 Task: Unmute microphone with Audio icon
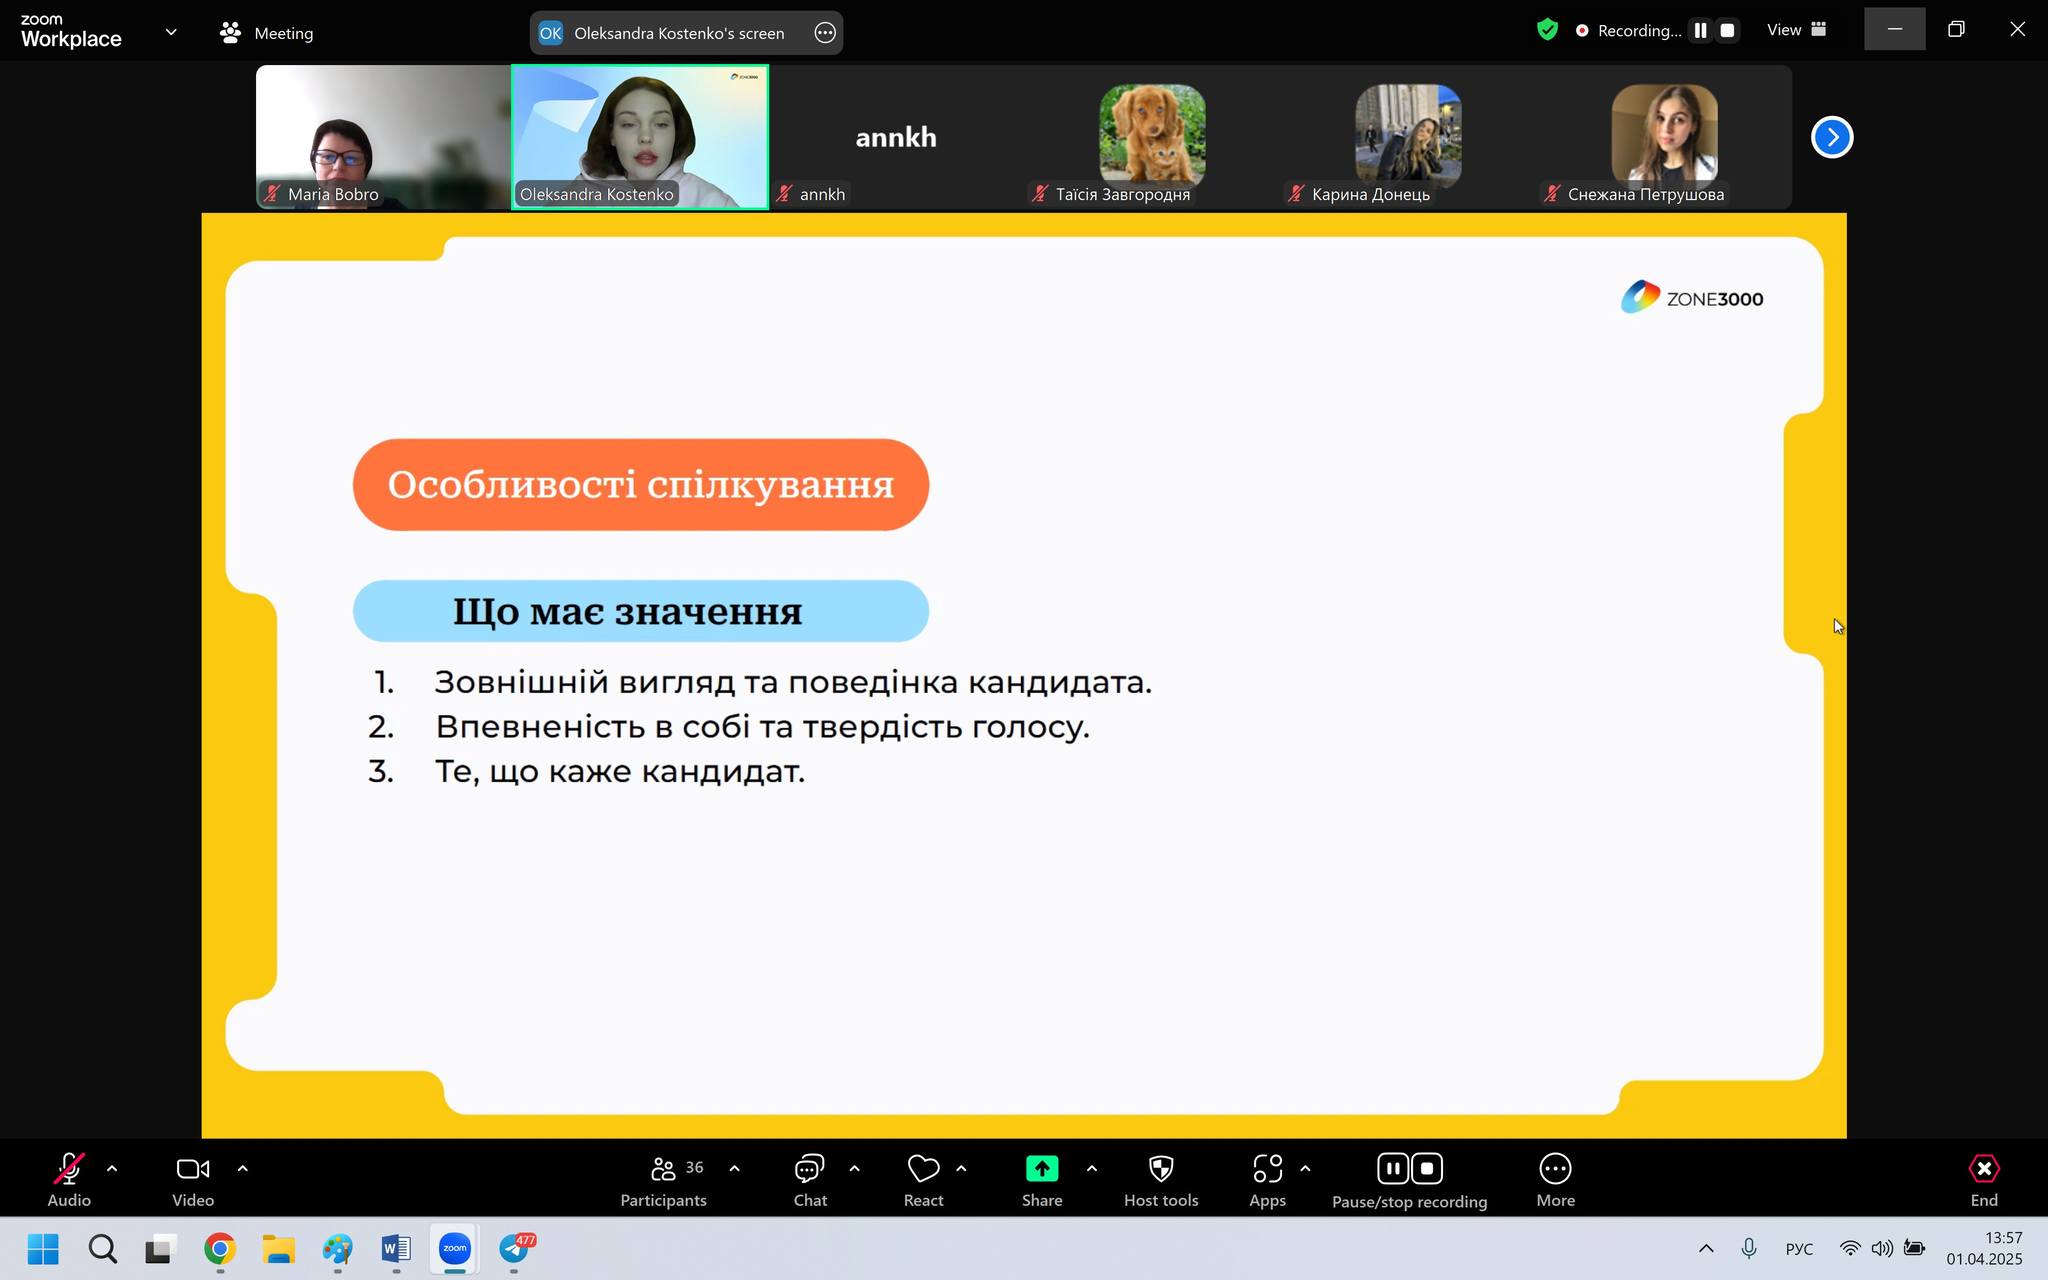pos(68,1169)
